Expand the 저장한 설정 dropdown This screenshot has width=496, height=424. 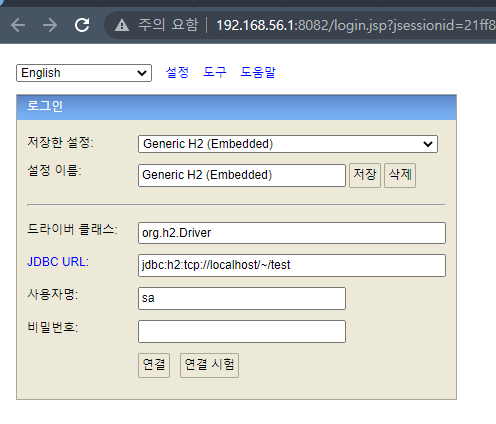(x=288, y=144)
